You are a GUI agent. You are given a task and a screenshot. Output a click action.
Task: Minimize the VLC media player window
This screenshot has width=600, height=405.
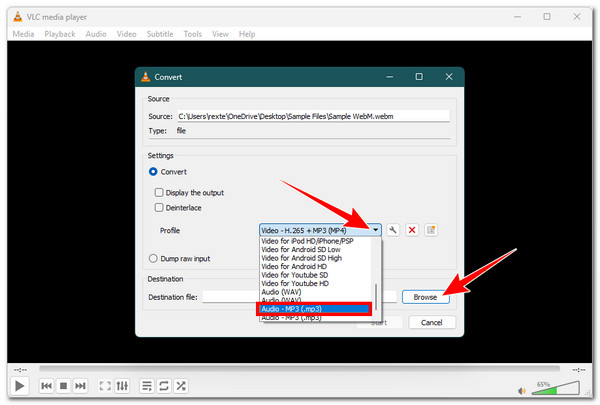coord(517,17)
